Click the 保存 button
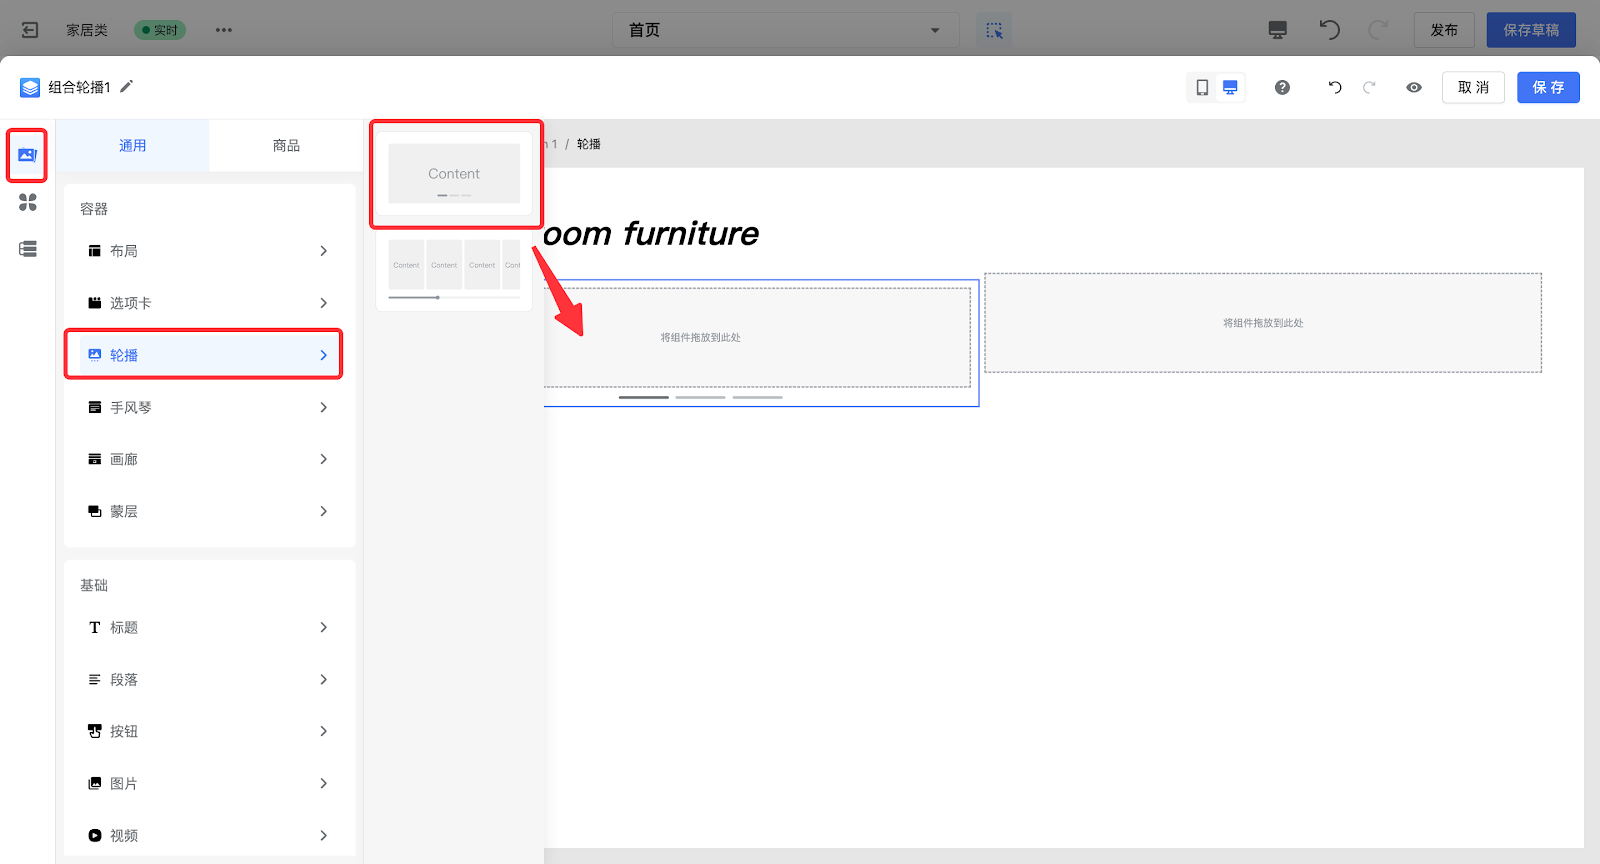The width and height of the screenshot is (1600, 864). coord(1548,88)
